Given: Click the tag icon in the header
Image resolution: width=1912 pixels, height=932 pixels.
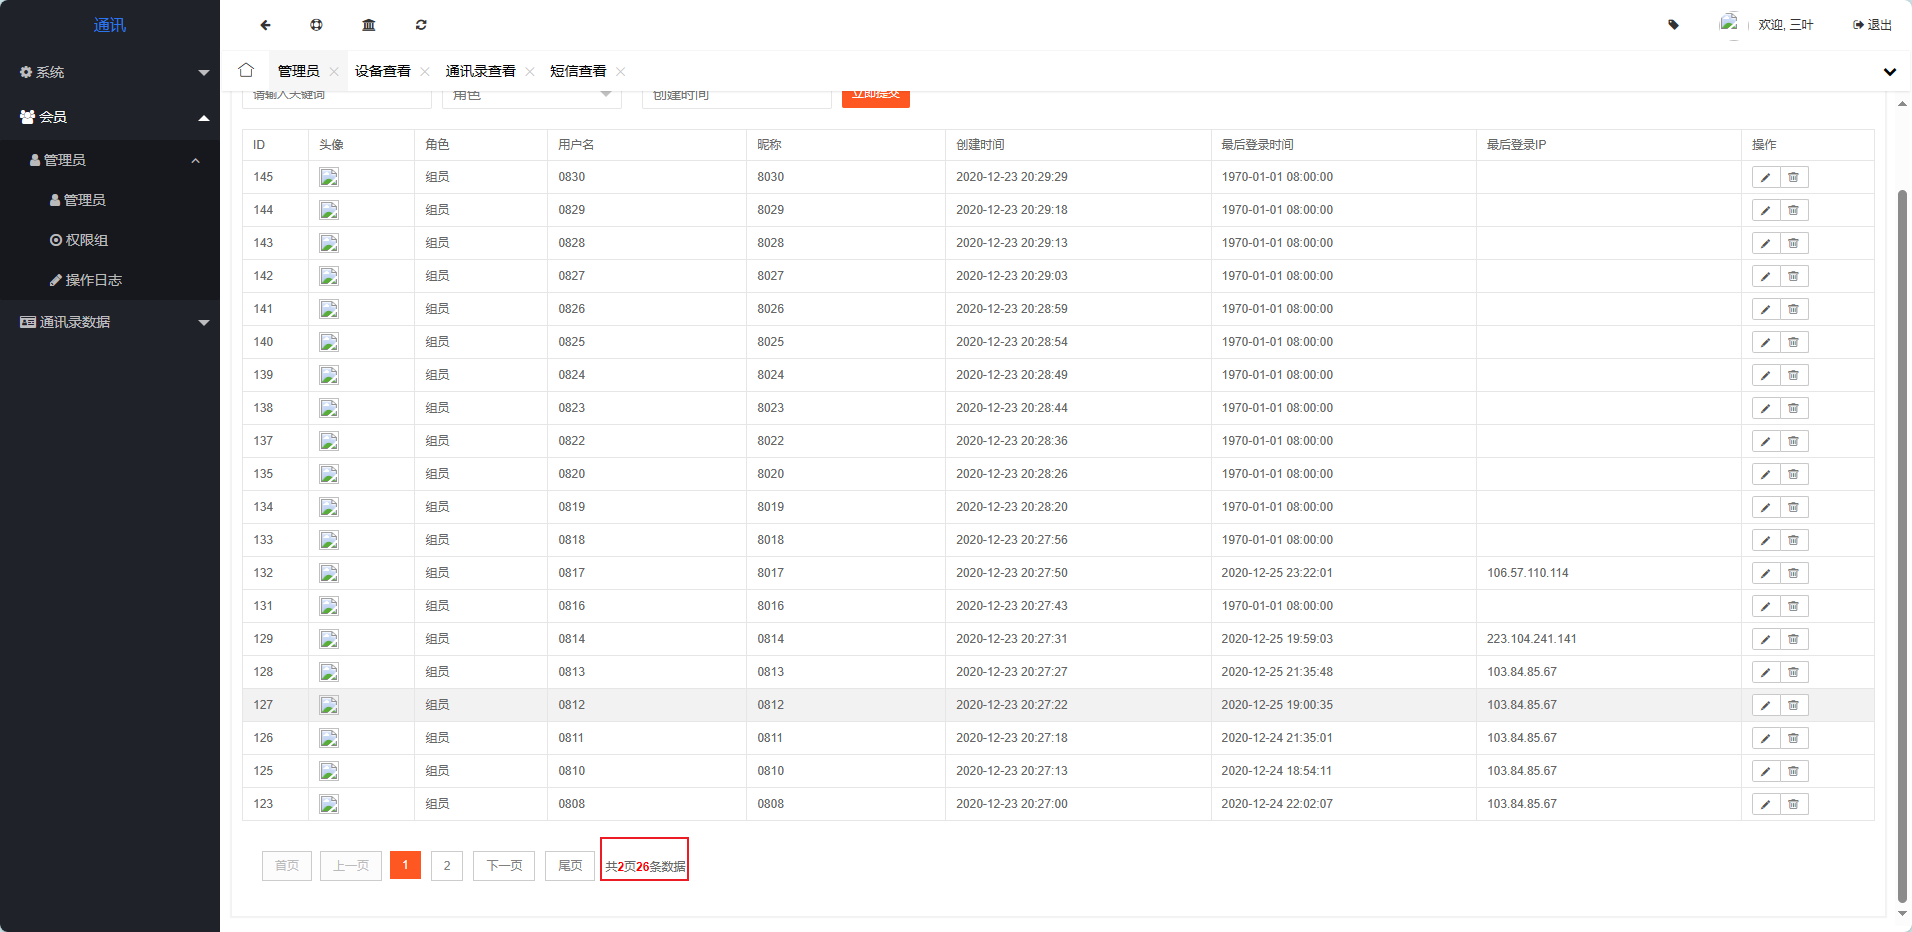Looking at the screenshot, I should (1673, 25).
